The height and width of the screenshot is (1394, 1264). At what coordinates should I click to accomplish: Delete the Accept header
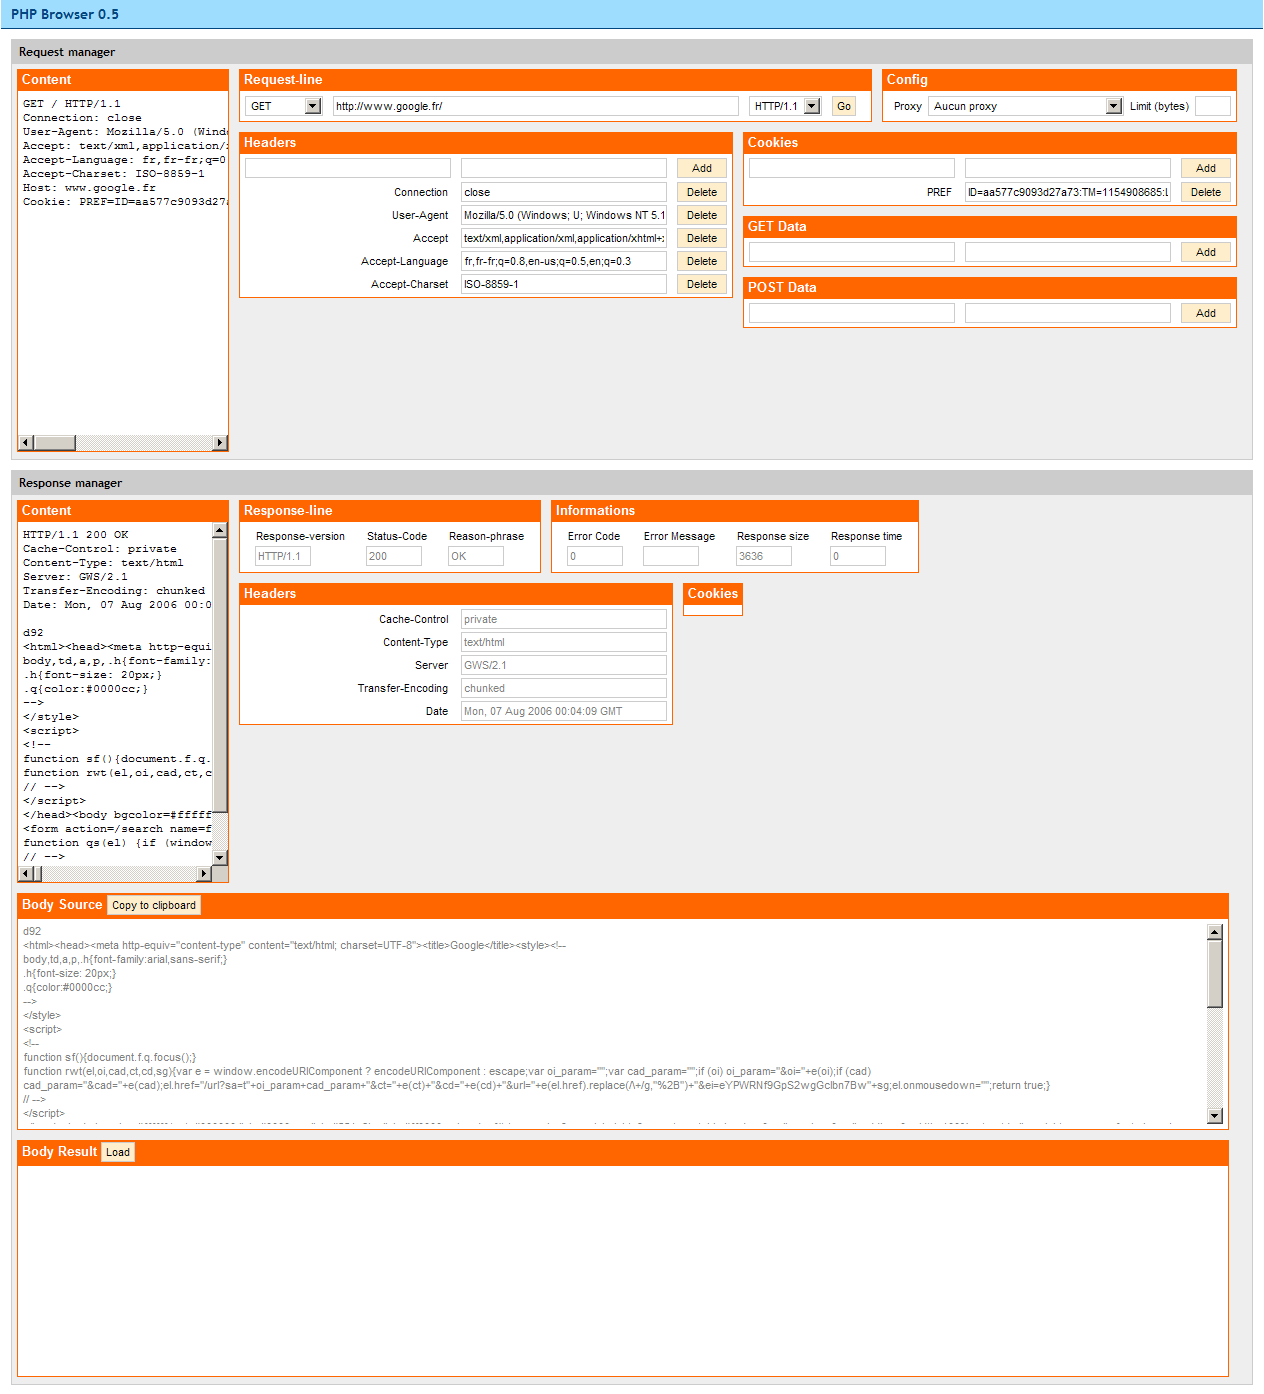pyautogui.click(x=702, y=238)
